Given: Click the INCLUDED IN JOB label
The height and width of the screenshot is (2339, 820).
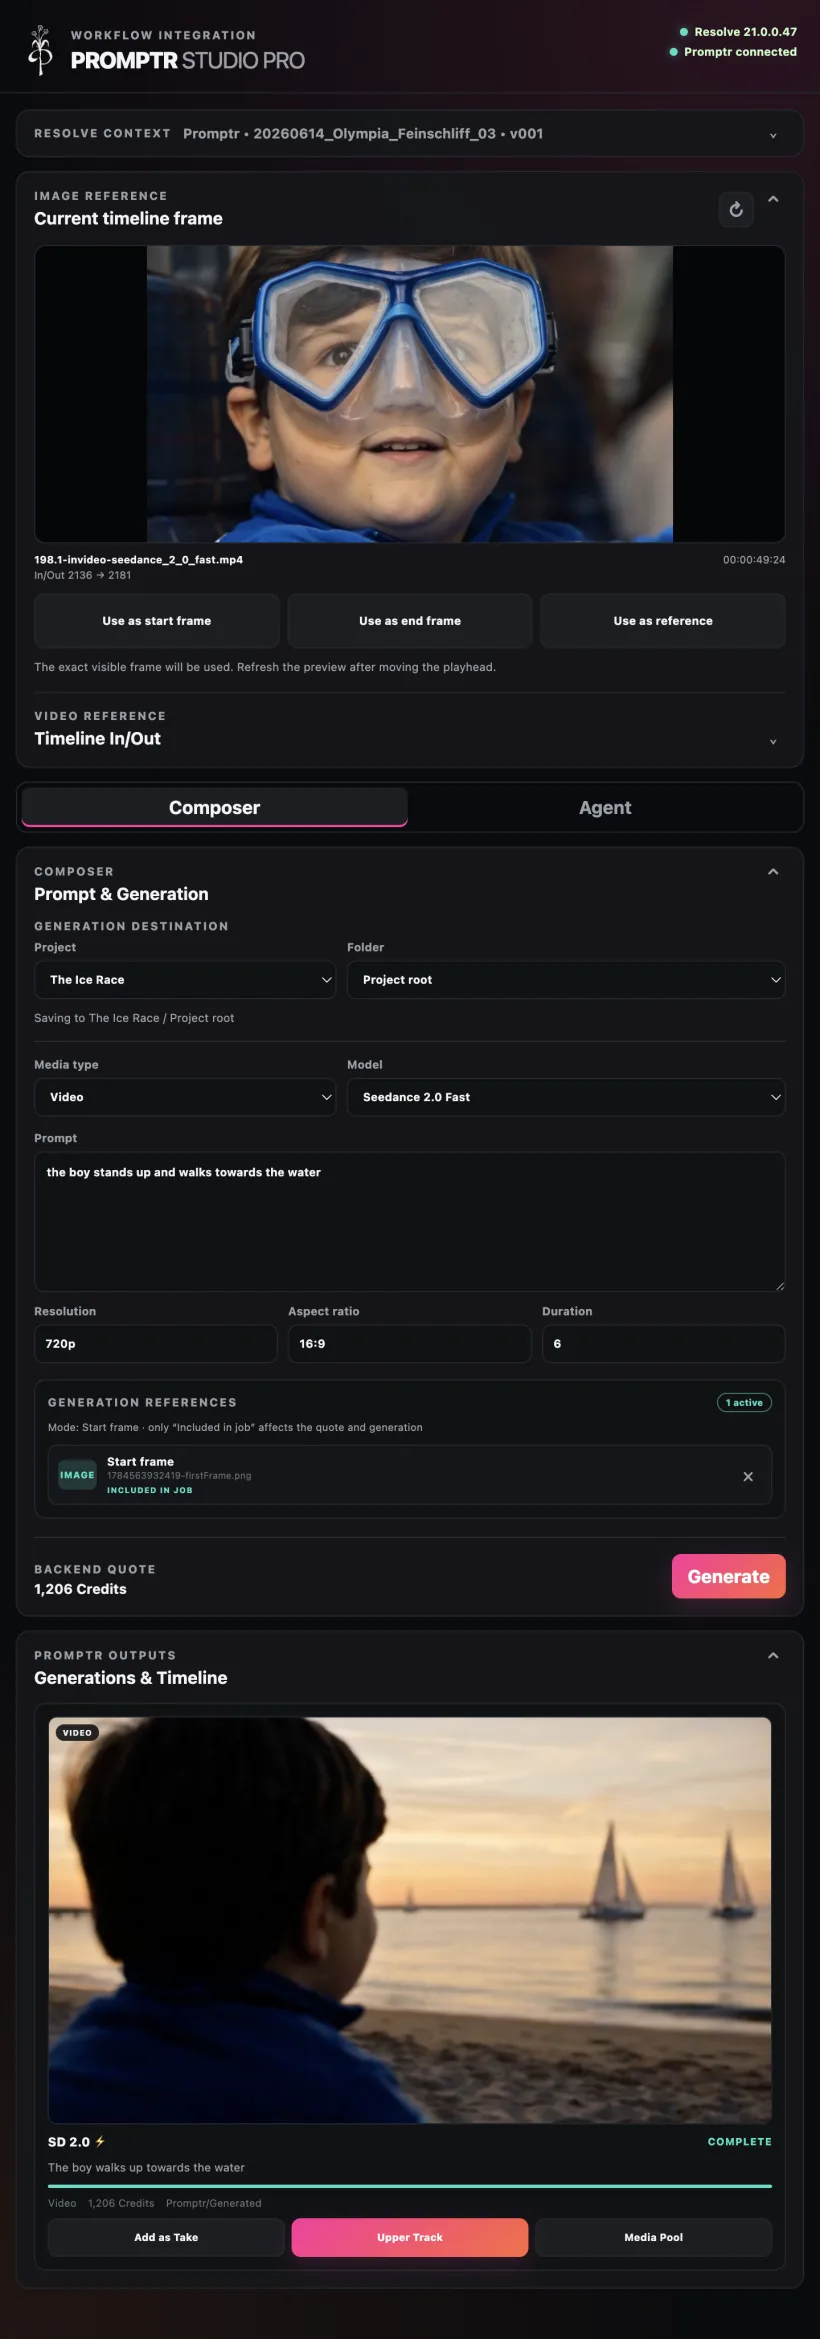Looking at the screenshot, I should click(150, 1490).
